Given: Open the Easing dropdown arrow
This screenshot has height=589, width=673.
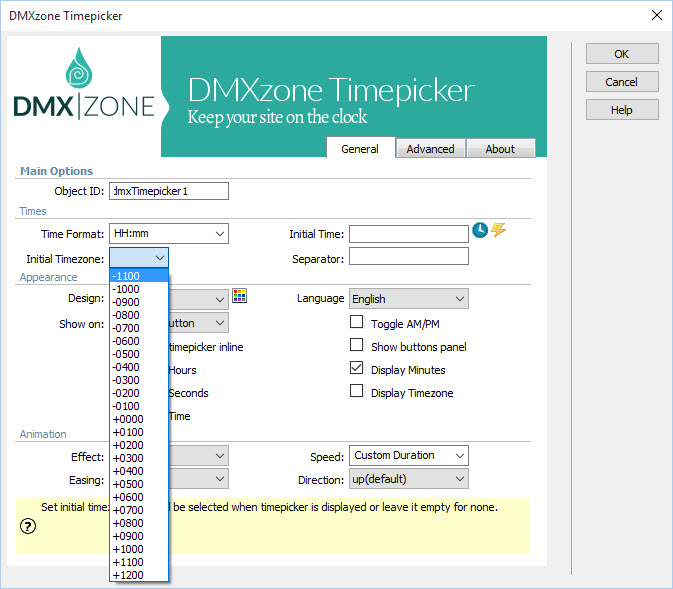Looking at the screenshot, I should tap(220, 479).
